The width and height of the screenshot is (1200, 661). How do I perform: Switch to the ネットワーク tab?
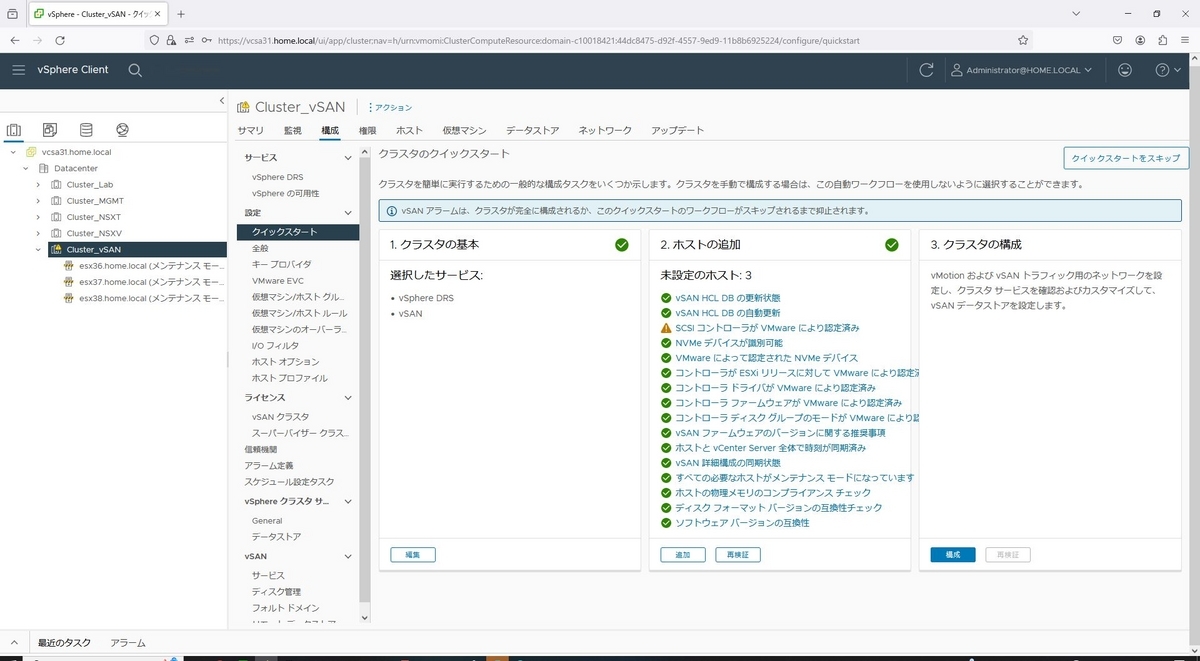coord(605,131)
